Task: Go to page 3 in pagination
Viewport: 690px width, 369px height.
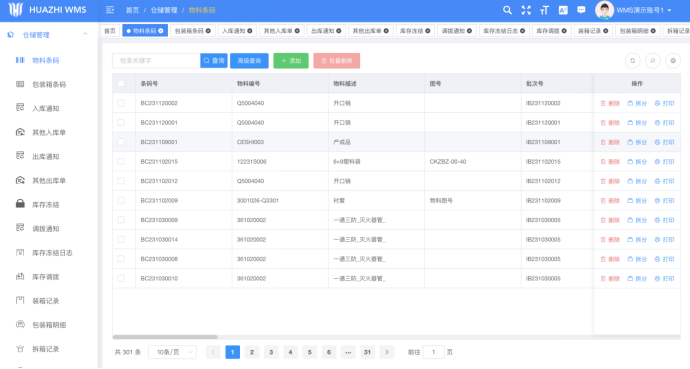Action: tap(271, 352)
